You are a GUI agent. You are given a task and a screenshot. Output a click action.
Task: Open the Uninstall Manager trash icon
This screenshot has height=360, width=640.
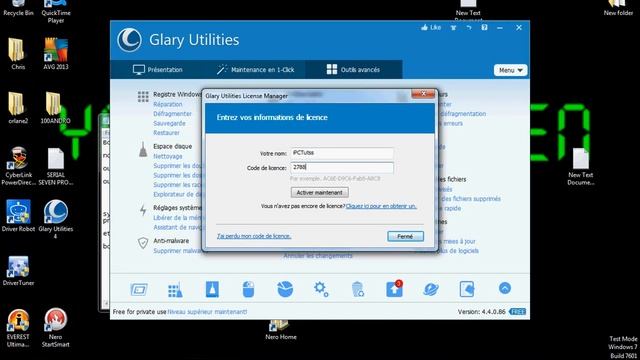[x=358, y=289]
